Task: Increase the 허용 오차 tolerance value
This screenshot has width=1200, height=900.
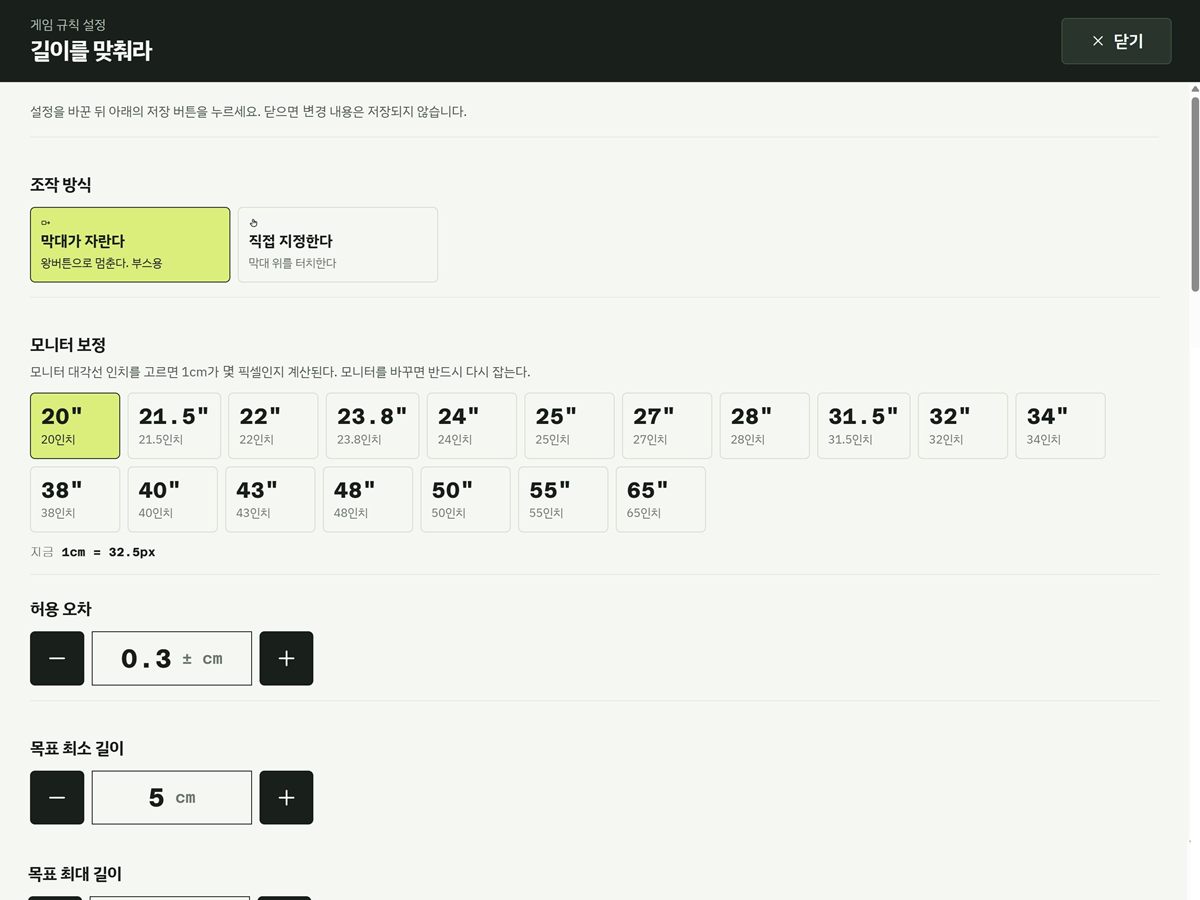Action: point(286,658)
